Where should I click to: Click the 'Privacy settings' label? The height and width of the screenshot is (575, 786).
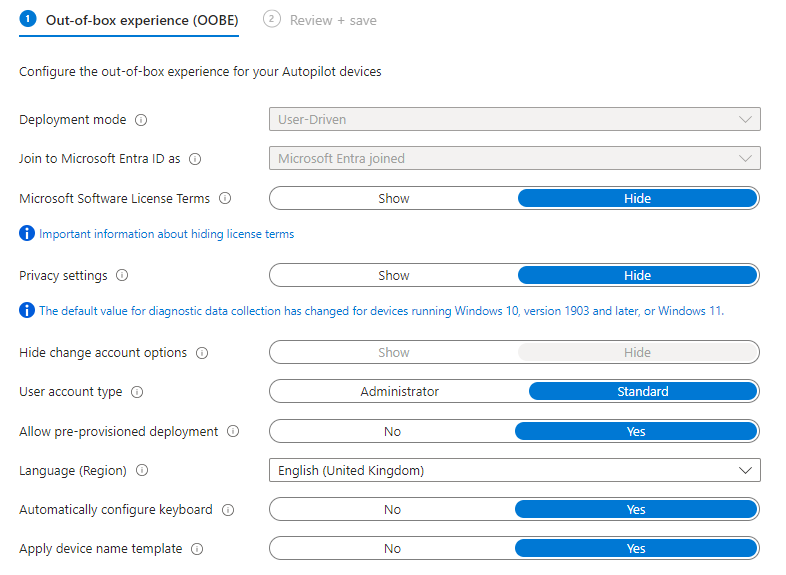pyautogui.click(x=63, y=276)
